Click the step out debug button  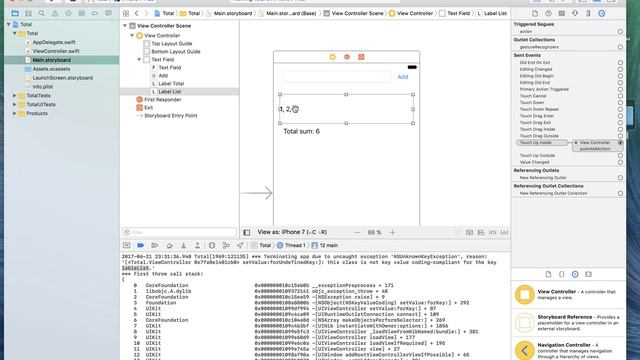point(198,245)
